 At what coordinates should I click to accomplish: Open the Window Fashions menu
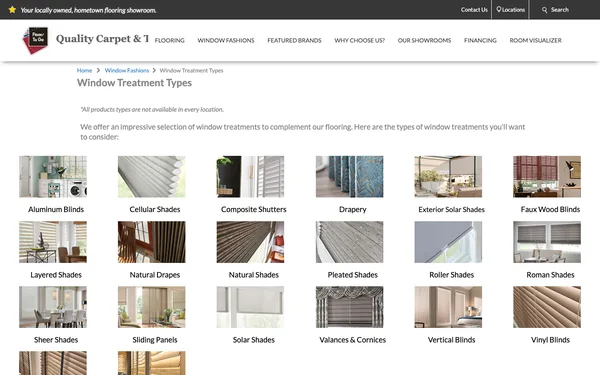click(x=226, y=40)
